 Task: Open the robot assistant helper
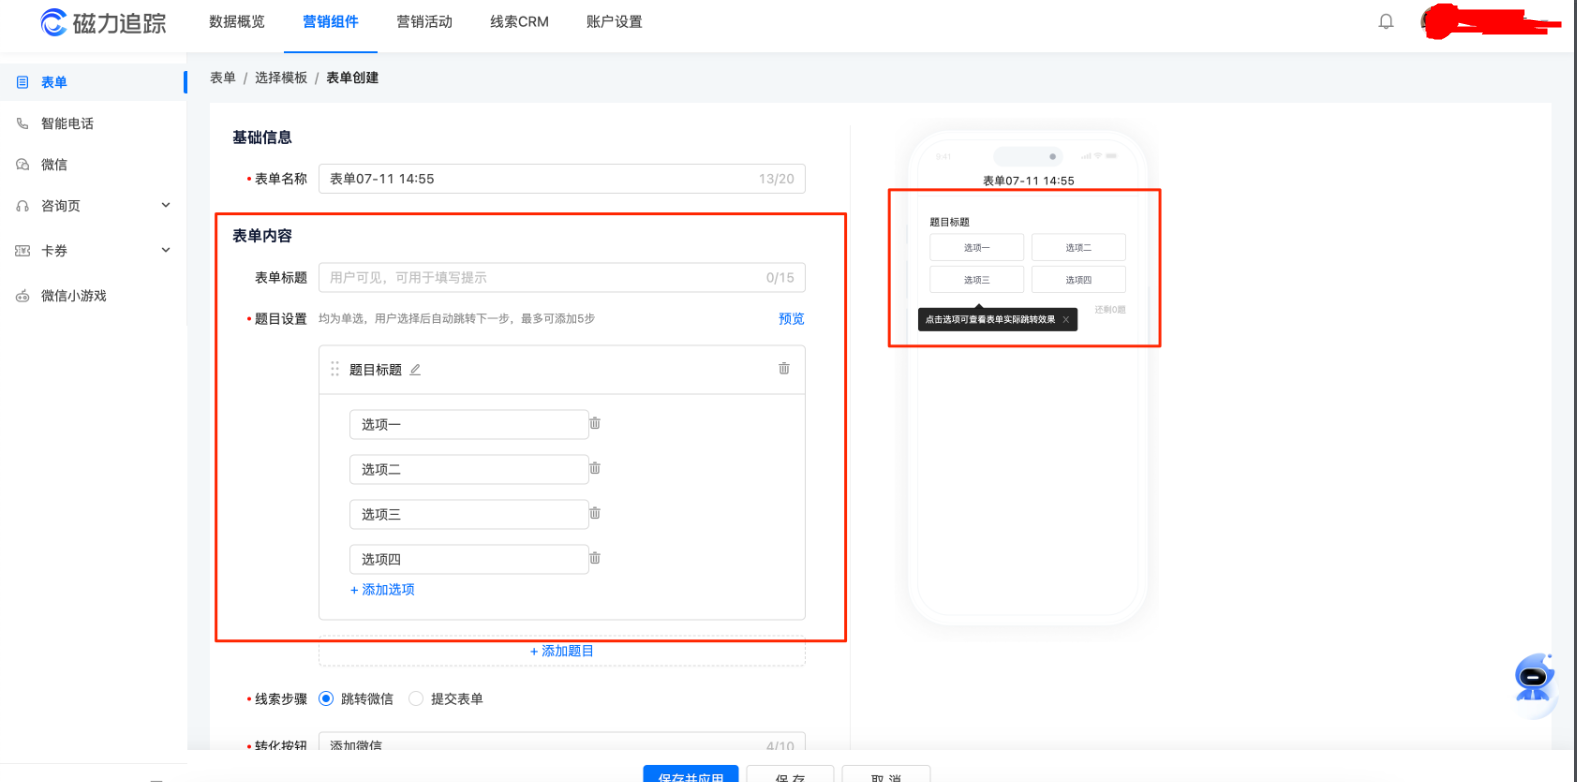point(1533,679)
